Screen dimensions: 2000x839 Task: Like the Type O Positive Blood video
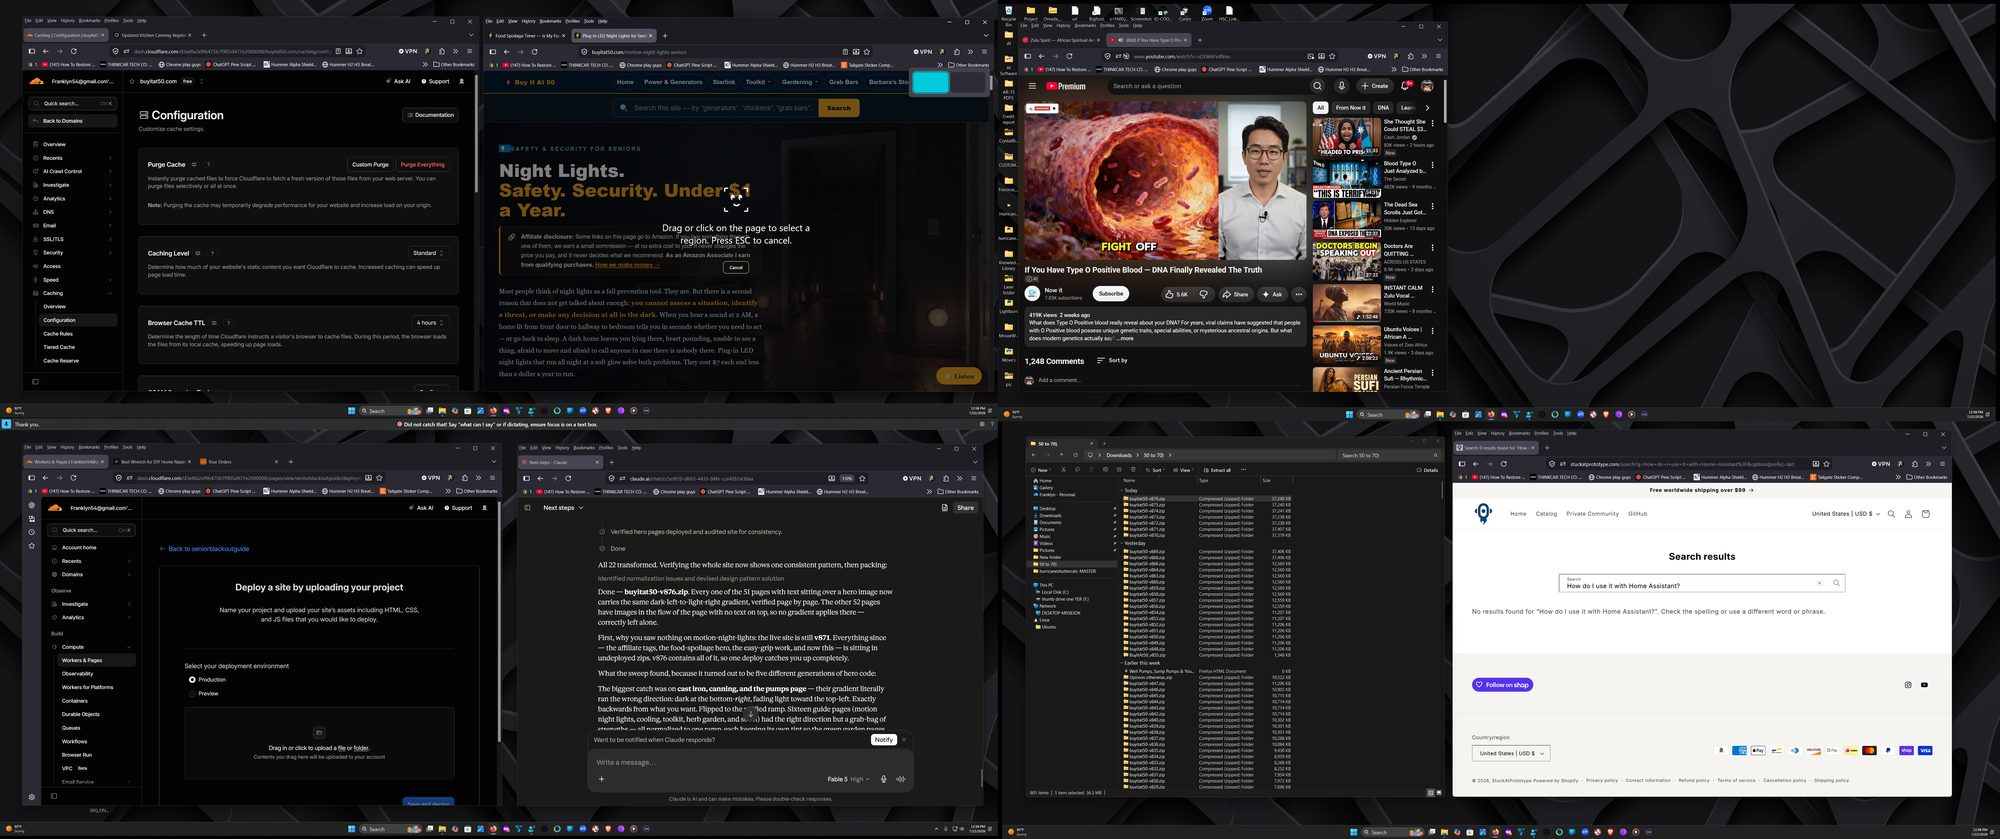click(x=1176, y=294)
